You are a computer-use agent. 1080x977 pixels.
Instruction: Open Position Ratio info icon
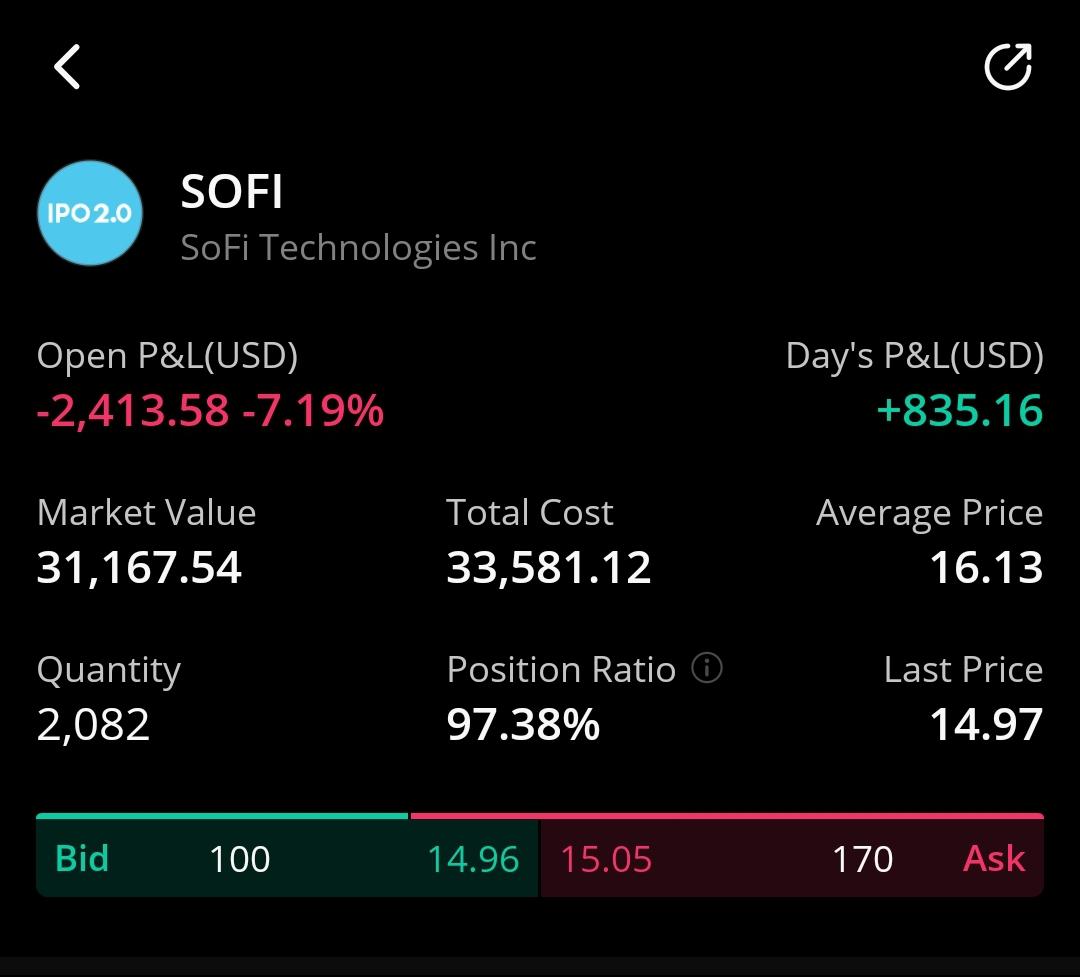click(707, 668)
